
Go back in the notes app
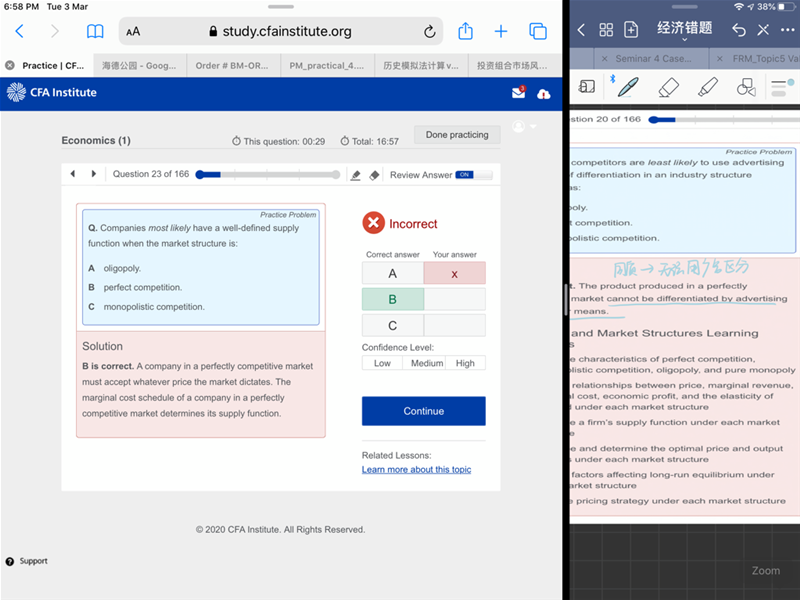[581, 30]
